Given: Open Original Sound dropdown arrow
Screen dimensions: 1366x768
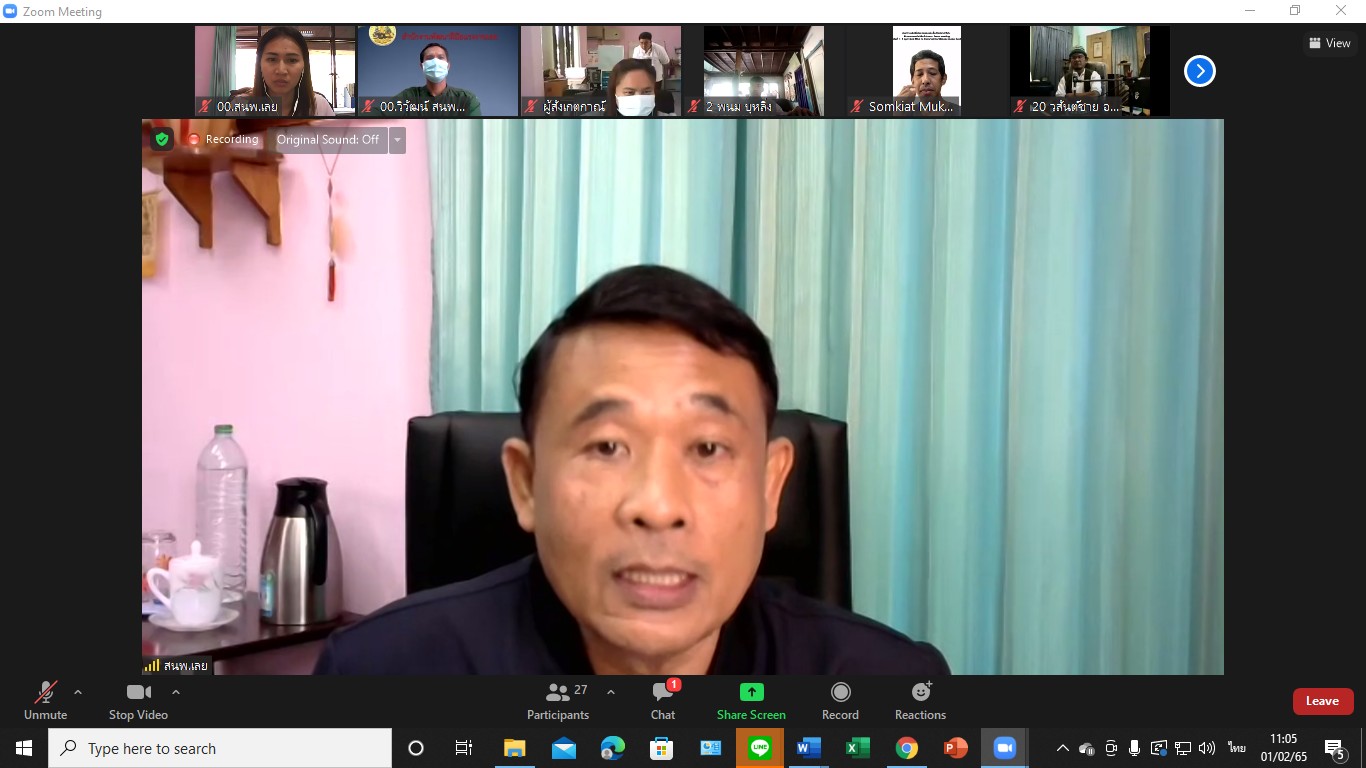Looking at the screenshot, I should click(397, 140).
